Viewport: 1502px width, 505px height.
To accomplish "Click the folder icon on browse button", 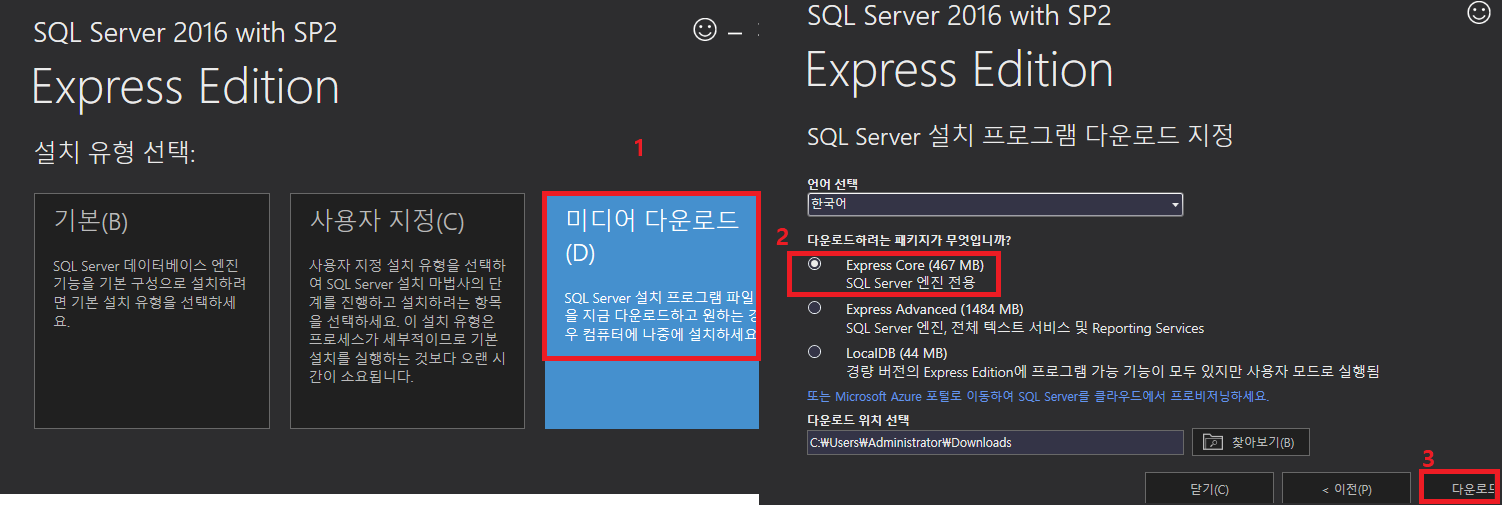I will click(1212, 442).
